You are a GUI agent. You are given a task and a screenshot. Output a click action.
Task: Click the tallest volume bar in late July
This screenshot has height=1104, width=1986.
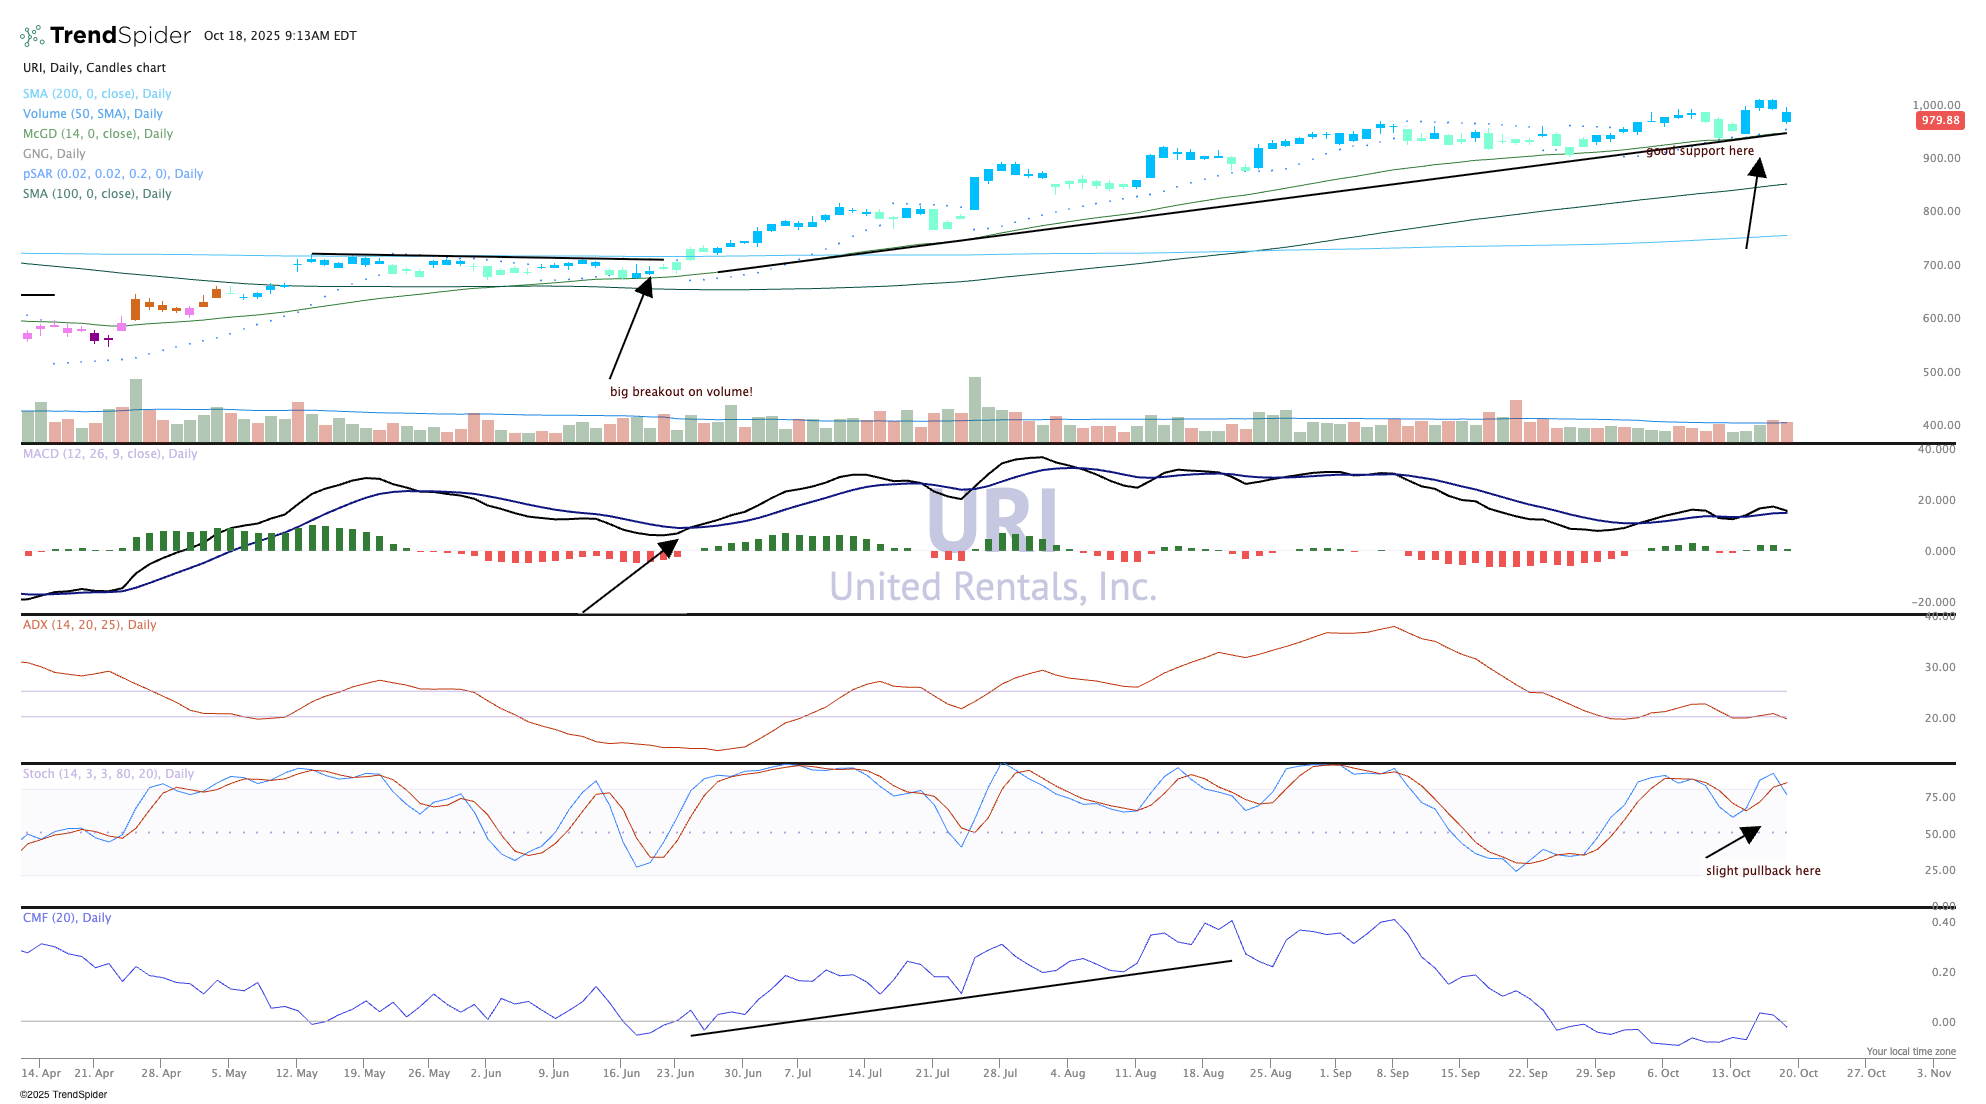pos(975,409)
